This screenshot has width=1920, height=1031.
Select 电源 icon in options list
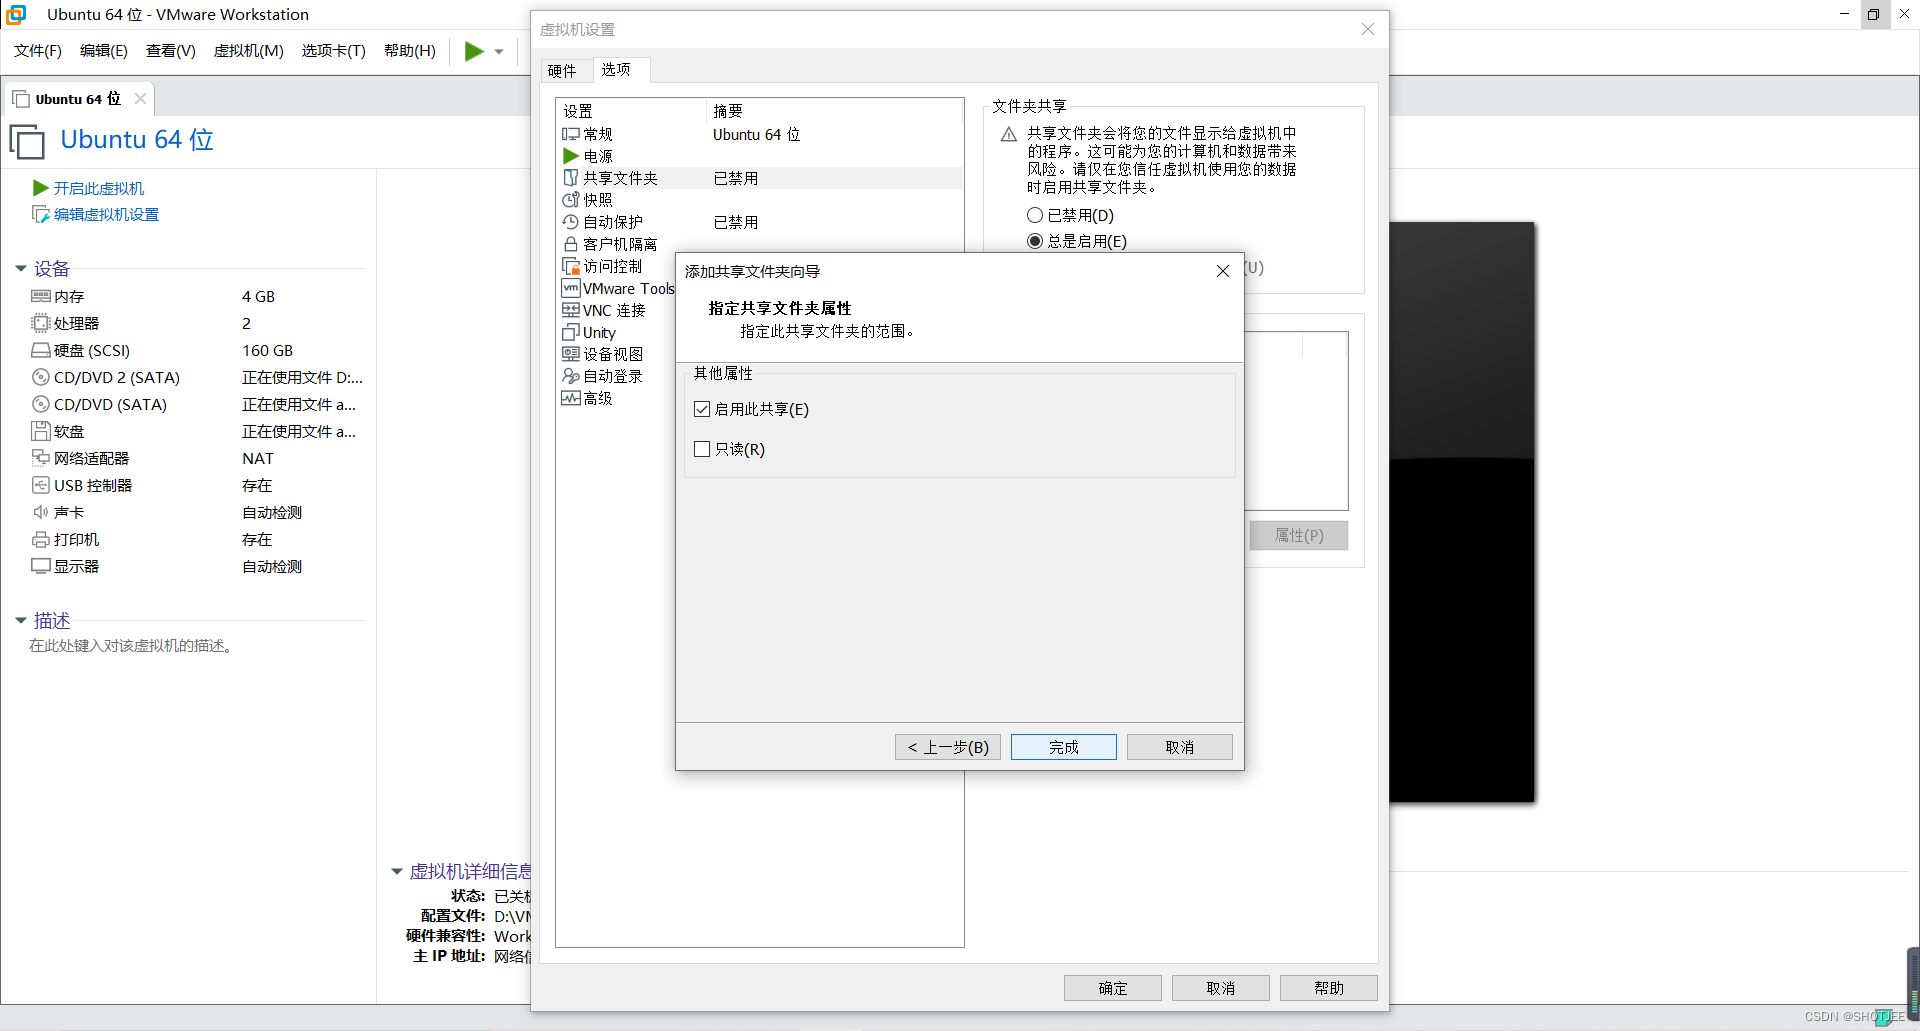click(571, 156)
